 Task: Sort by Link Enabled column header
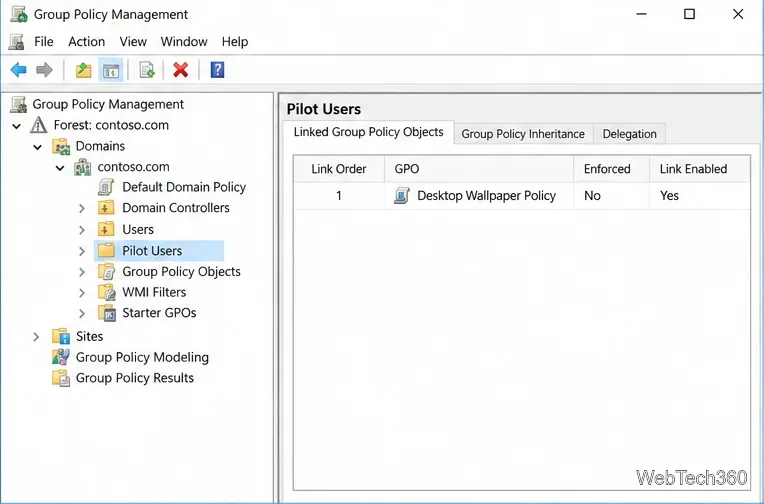click(700, 169)
